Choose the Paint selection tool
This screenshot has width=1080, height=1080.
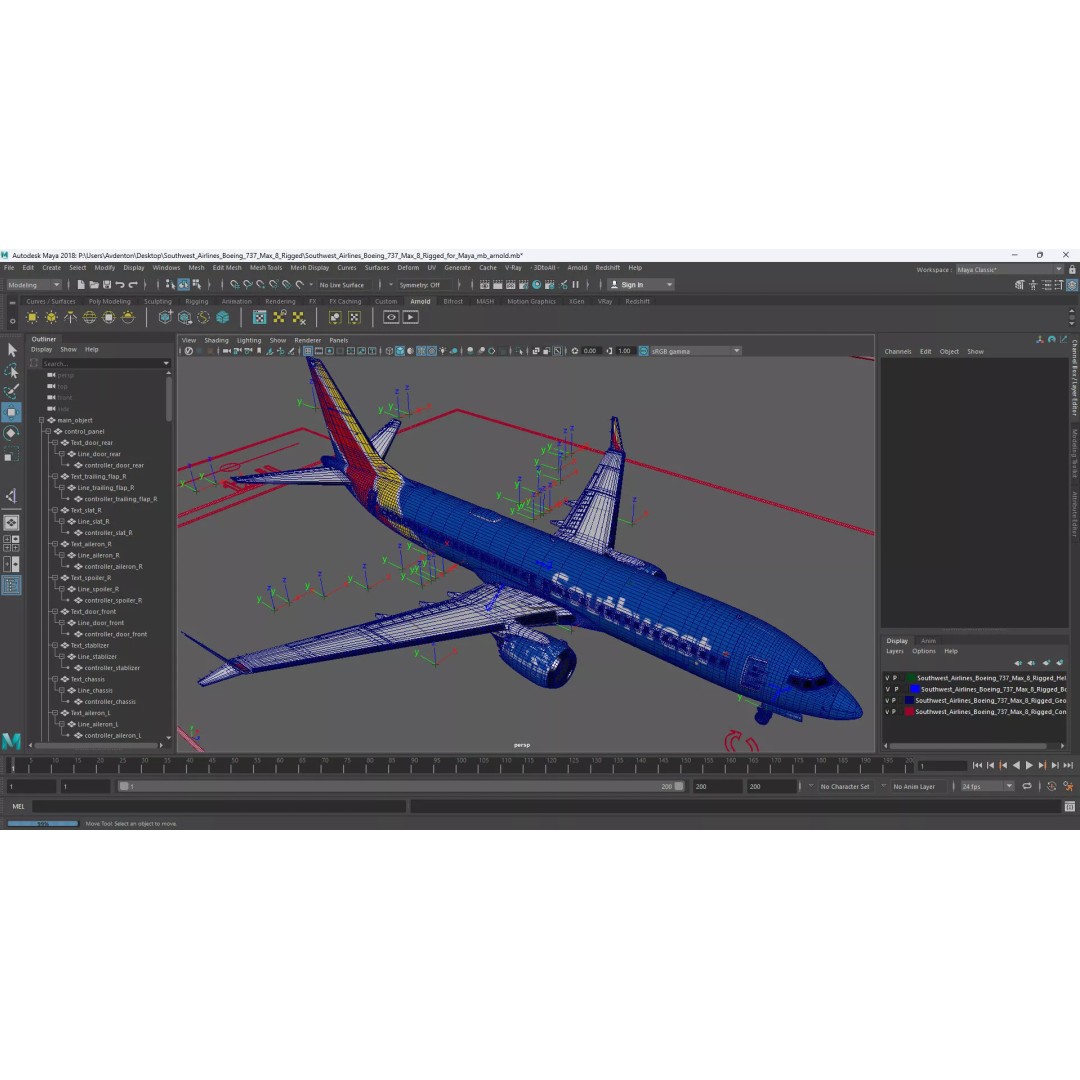click(x=12, y=392)
